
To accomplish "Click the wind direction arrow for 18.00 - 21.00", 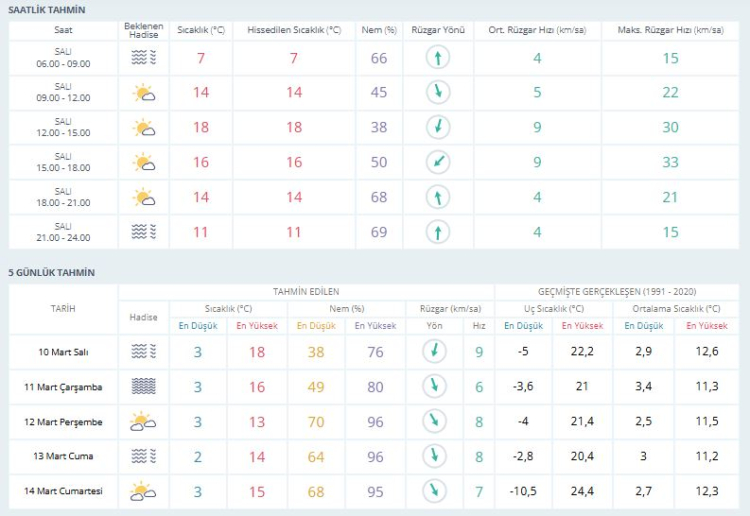I will 436,197.
